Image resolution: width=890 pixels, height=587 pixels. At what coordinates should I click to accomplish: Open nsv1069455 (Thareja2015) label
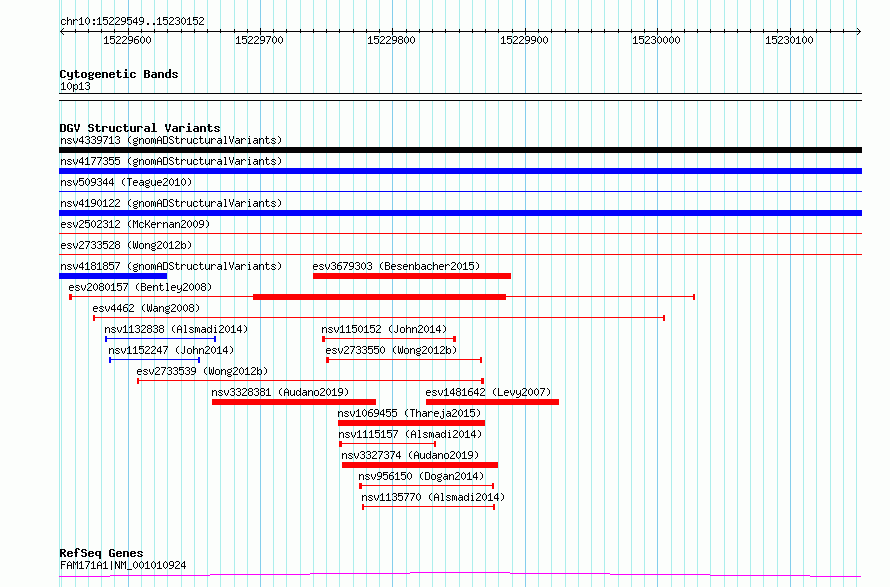click(x=409, y=413)
